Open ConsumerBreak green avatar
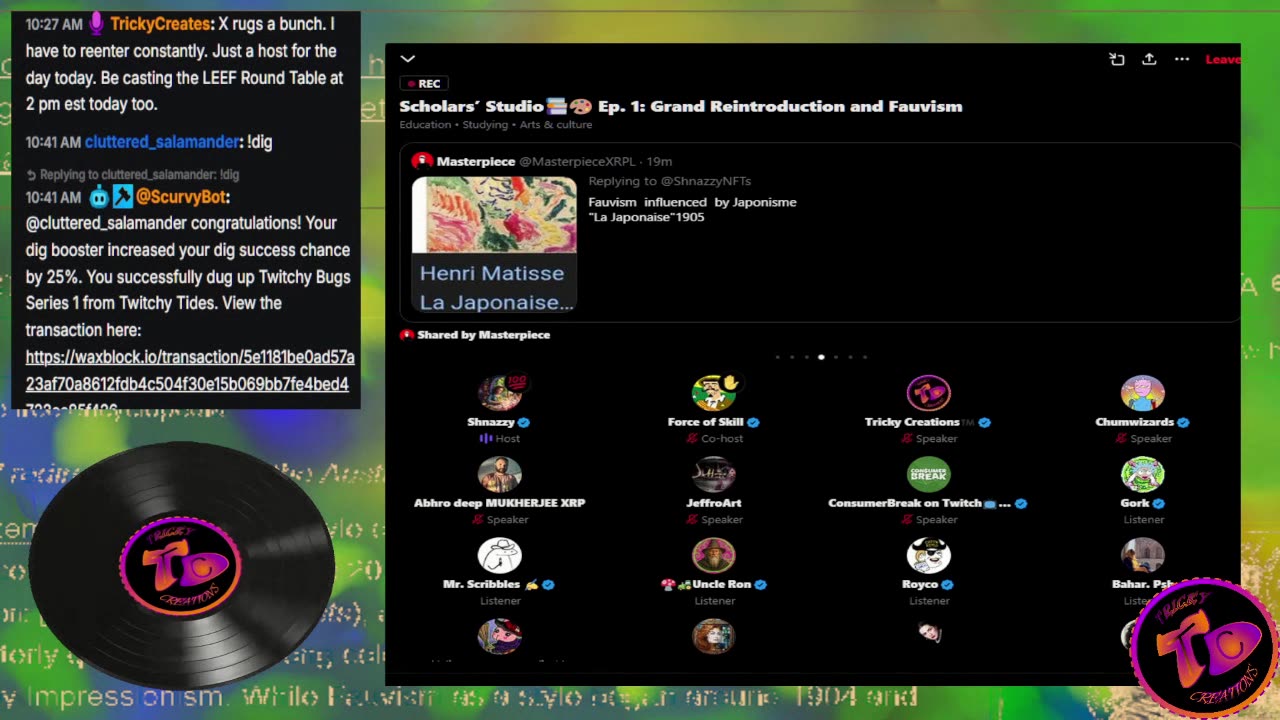 point(928,474)
